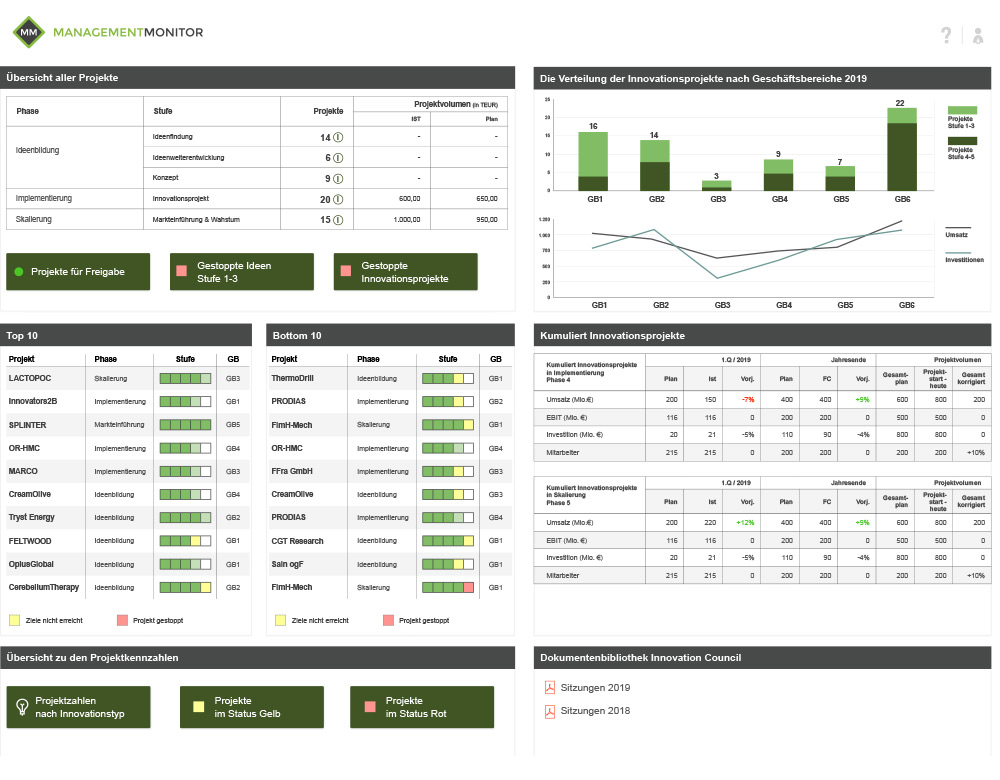Select LACTOPOC in Top 10
The height and width of the screenshot is (780, 1000).
click(30, 378)
